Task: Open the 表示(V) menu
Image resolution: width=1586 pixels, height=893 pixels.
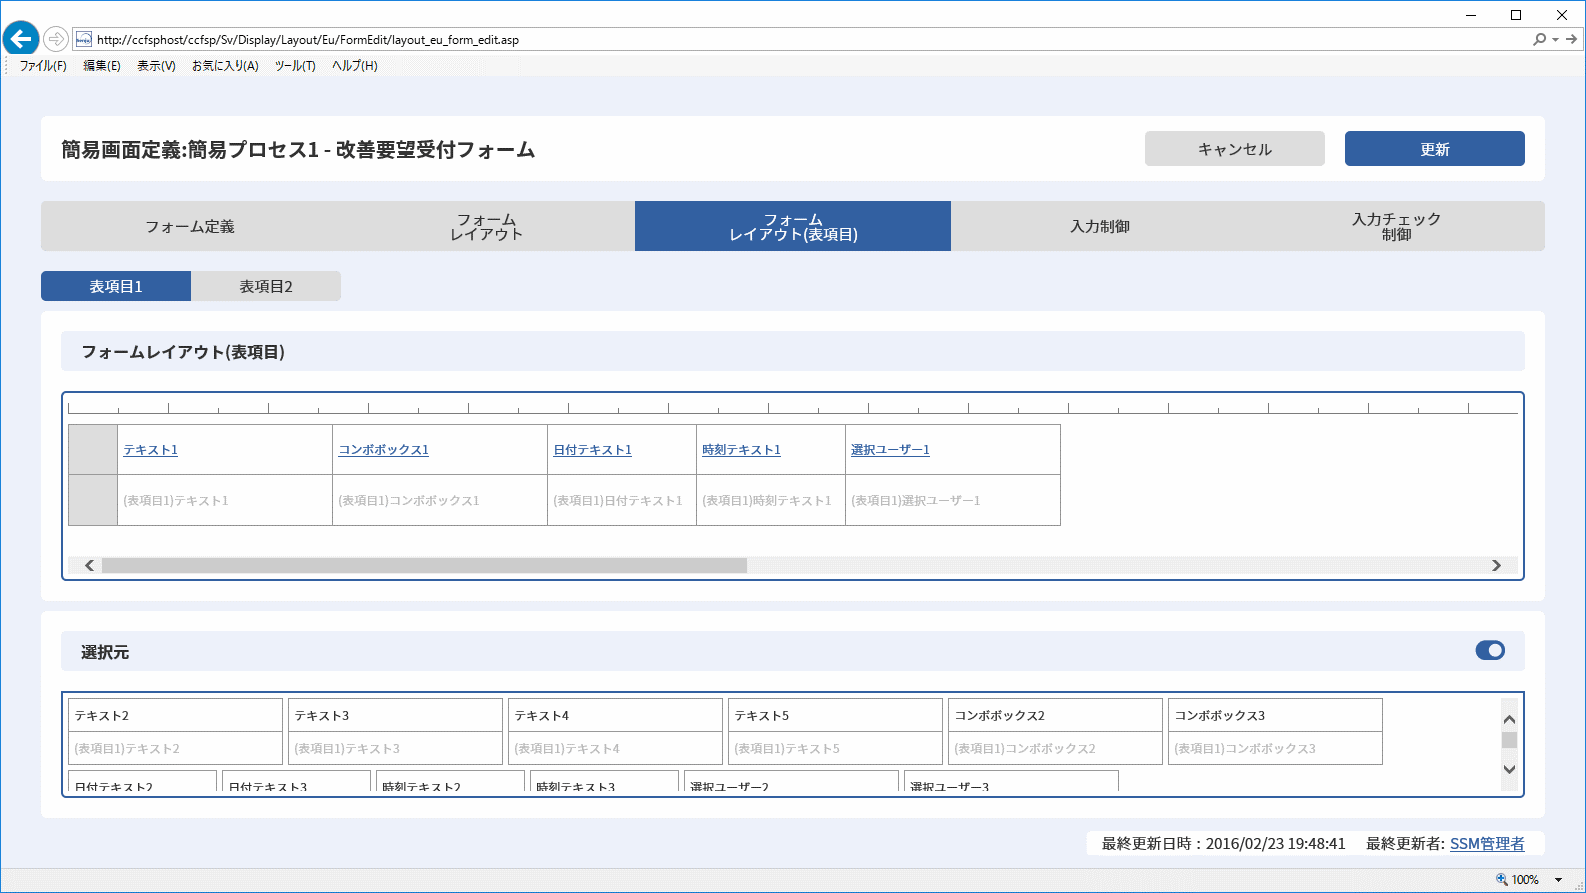Action: (x=156, y=66)
